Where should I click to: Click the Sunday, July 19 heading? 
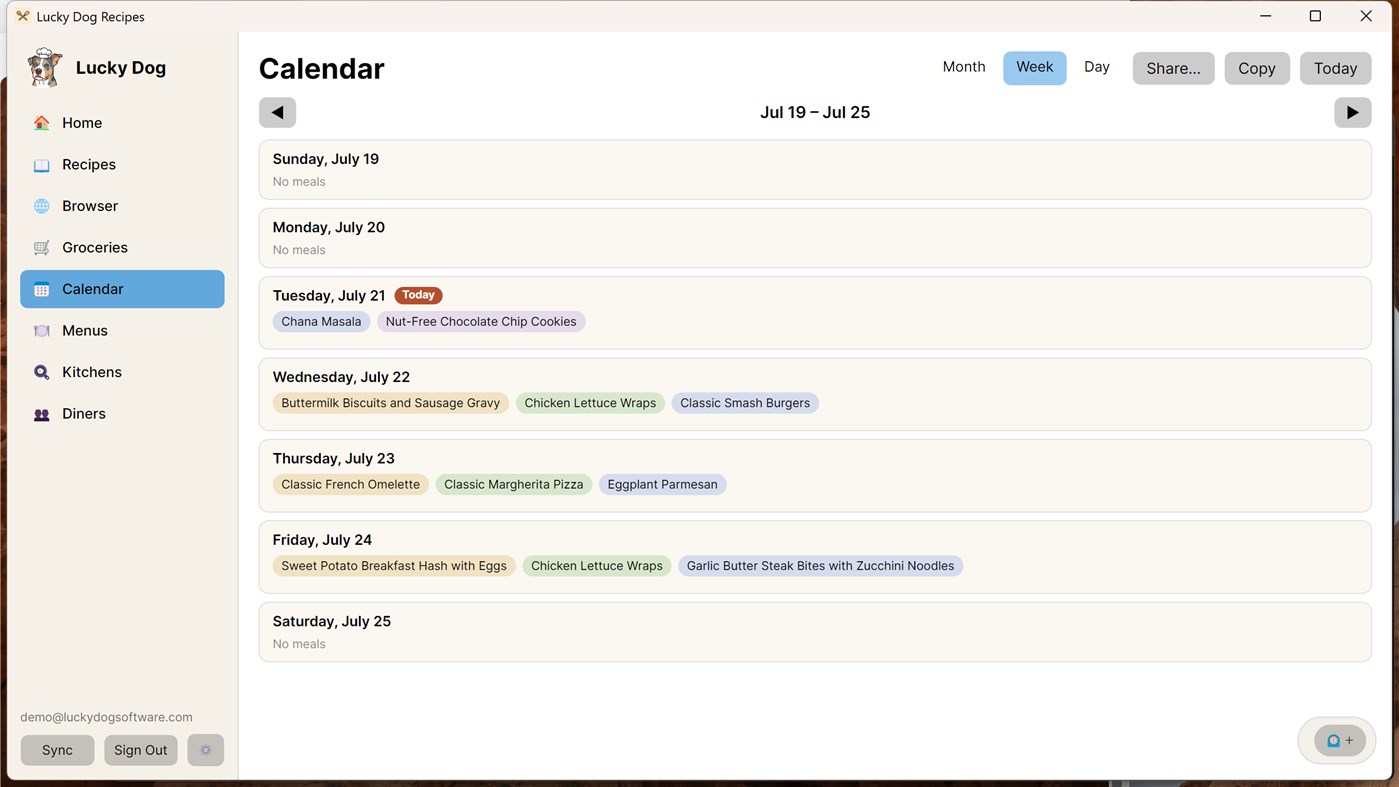coord(326,159)
